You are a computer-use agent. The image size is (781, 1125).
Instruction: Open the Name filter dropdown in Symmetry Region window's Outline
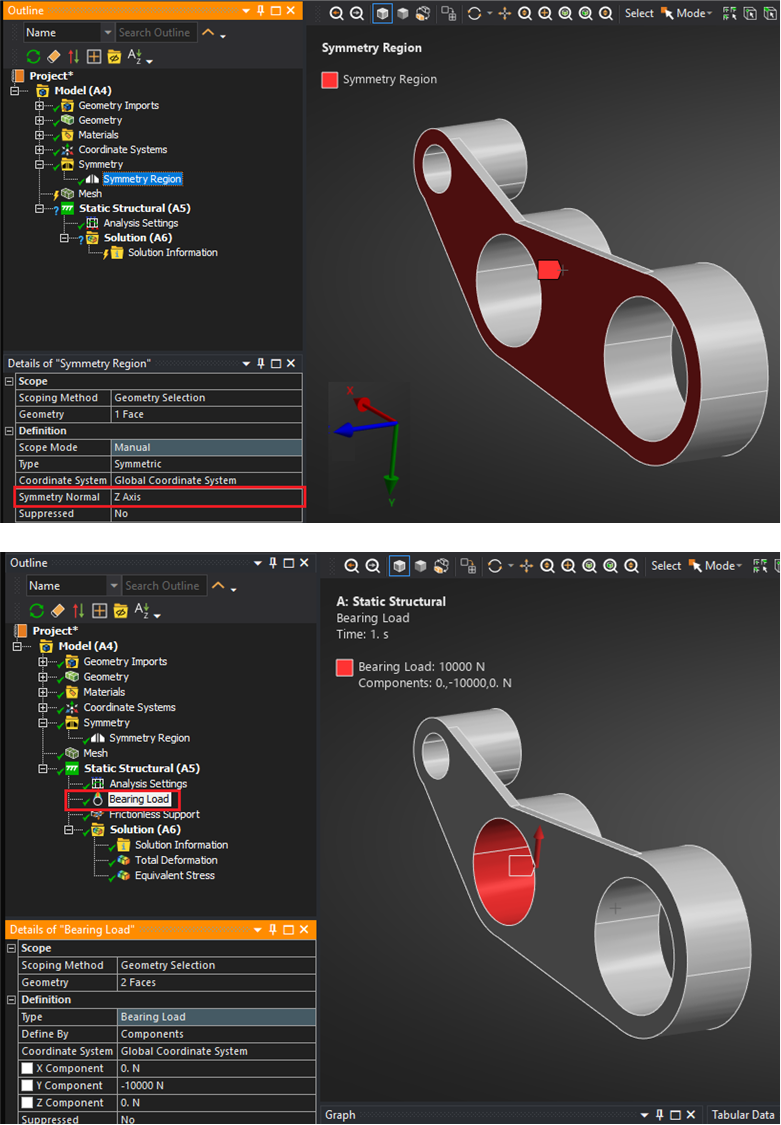(x=108, y=32)
